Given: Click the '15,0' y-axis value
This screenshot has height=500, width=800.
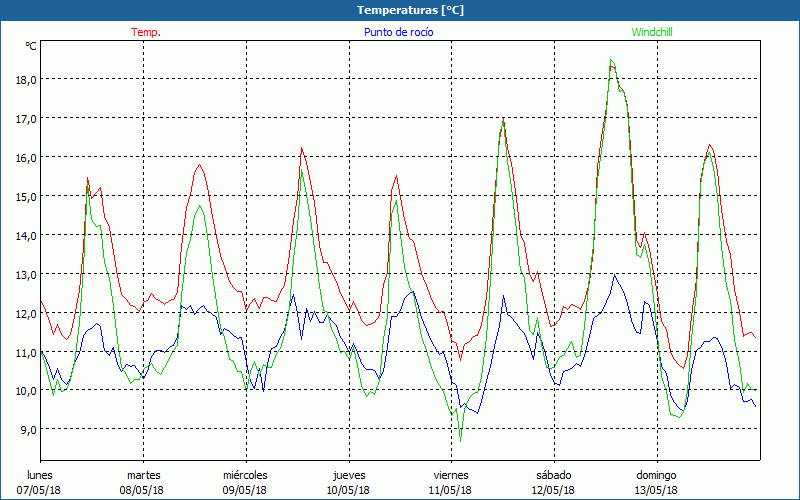Looking at the screenshot, I should 27,196.
